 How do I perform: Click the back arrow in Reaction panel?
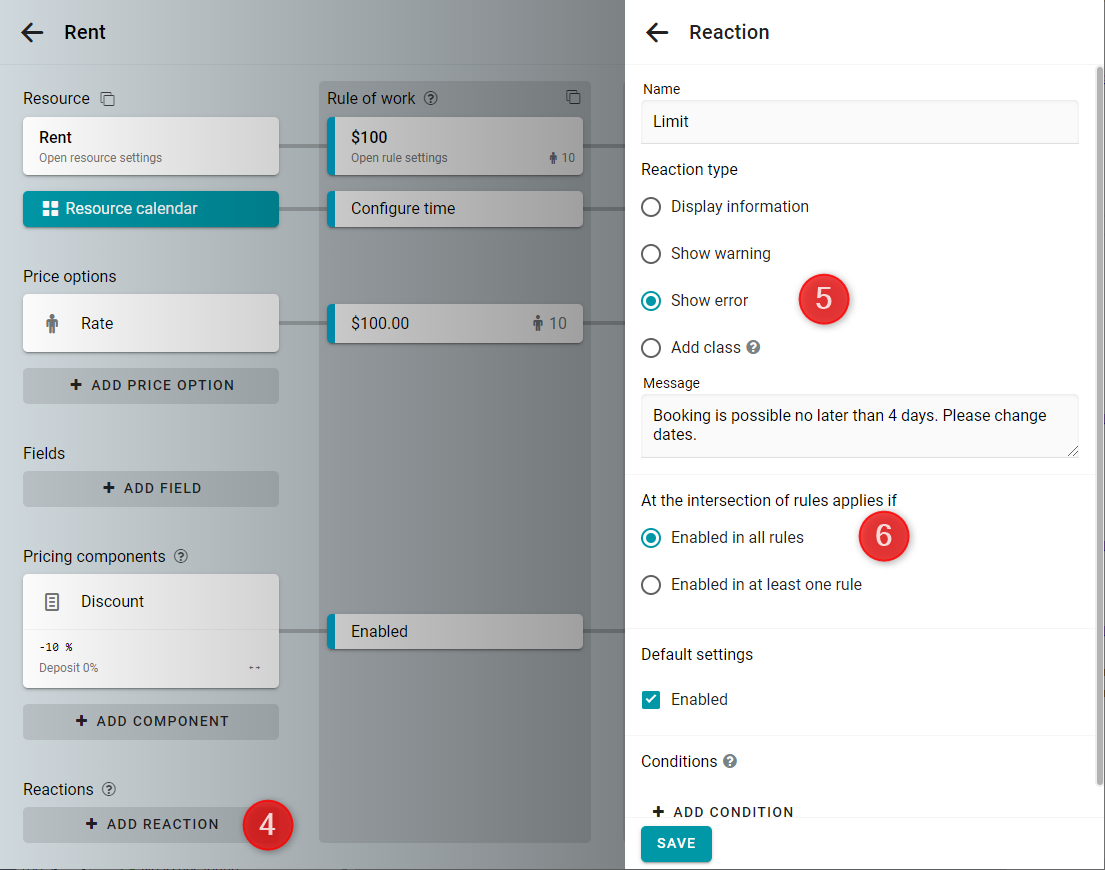pos(657,32)
